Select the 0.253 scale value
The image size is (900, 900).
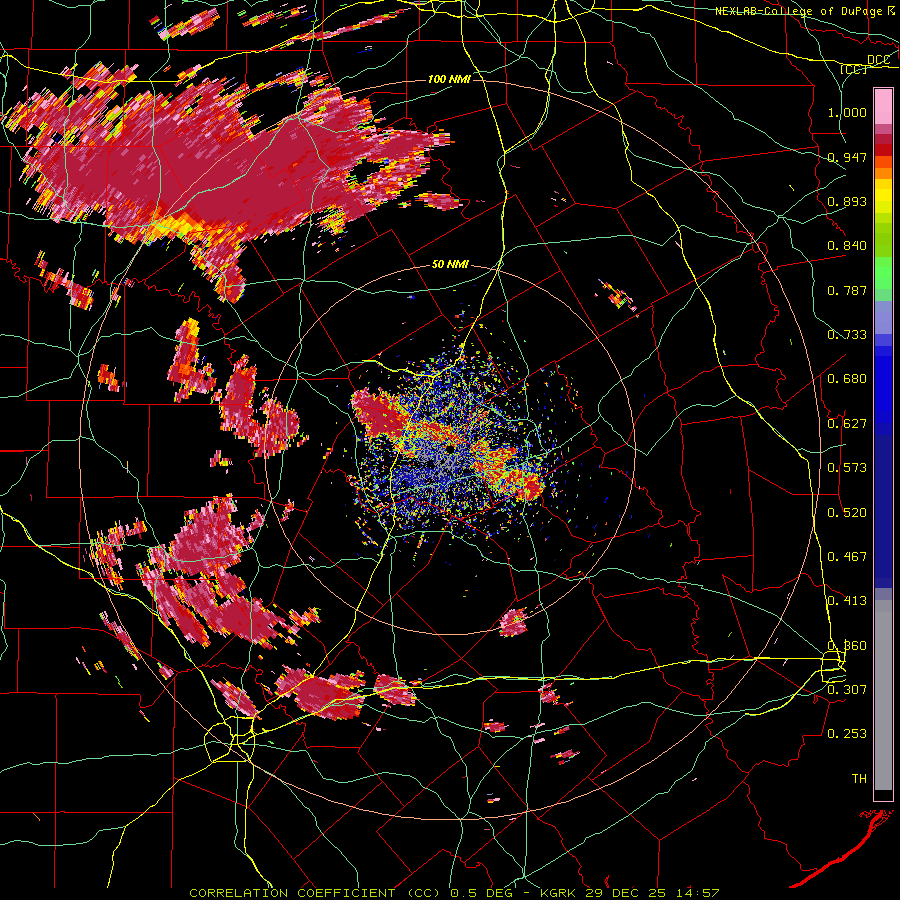pos(847,734)
